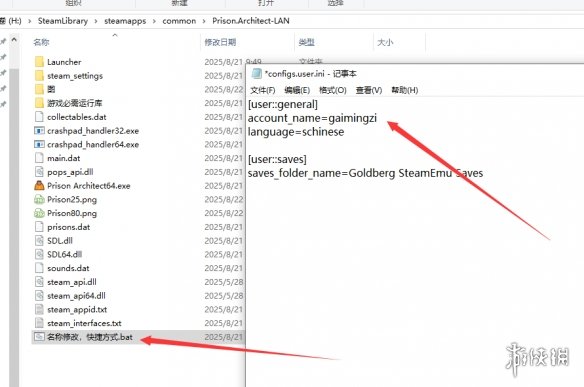This screenshot has width=584, height=387.
Task: Select the Prison80.png image icon
Action: pyautogui.click(x=39, y=213)
